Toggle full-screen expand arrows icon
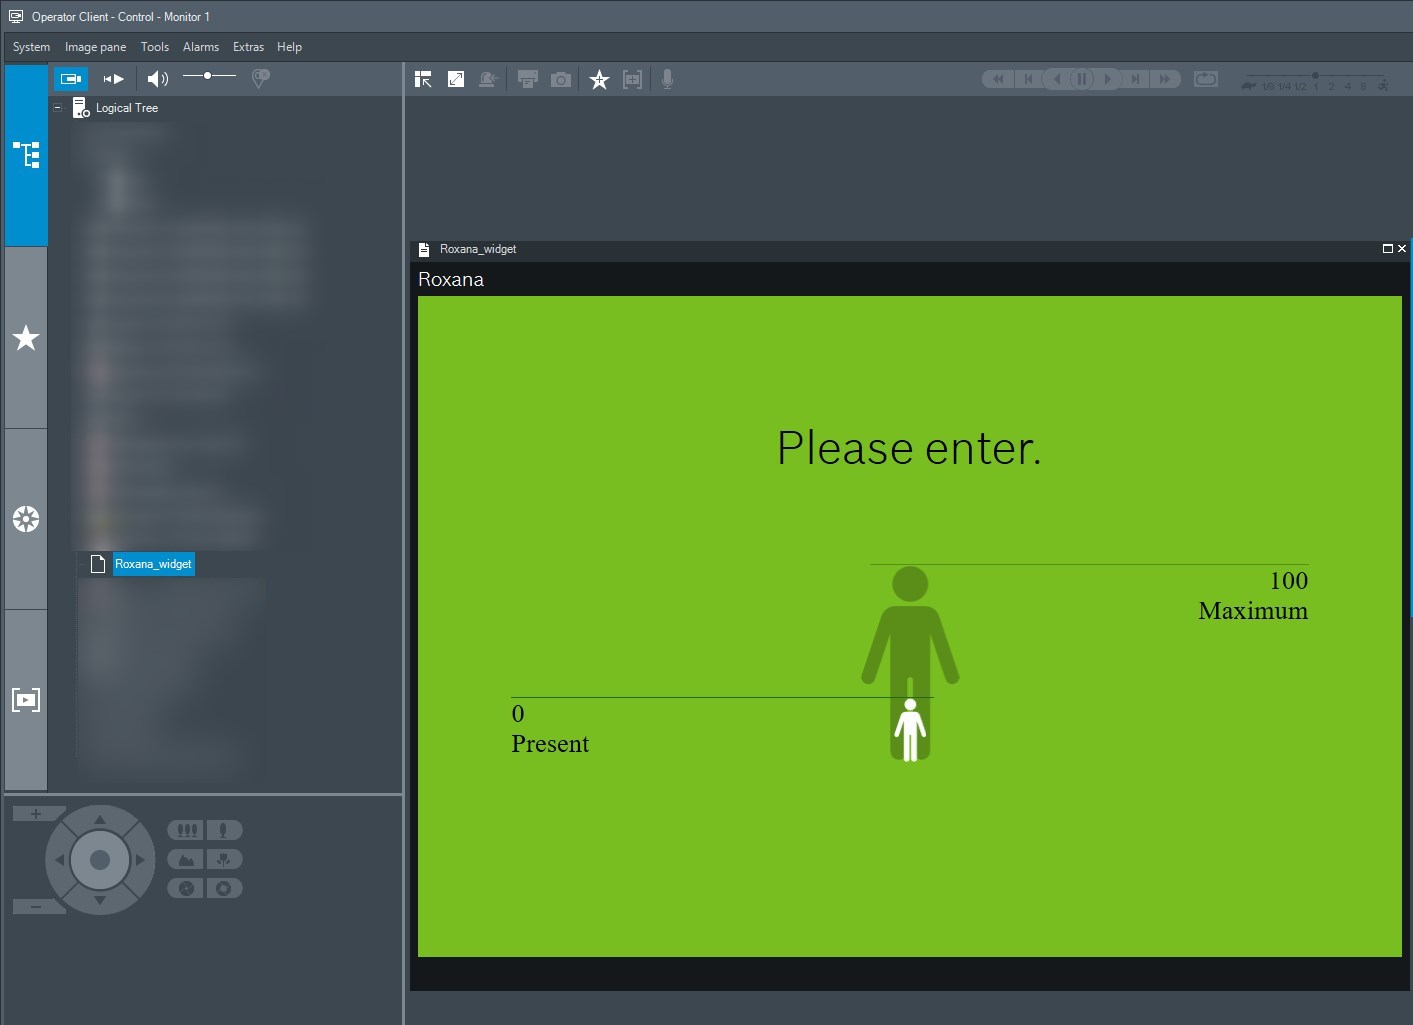Image resolution: width=1413 pixels, height=1025 pixels. (456, 79)
